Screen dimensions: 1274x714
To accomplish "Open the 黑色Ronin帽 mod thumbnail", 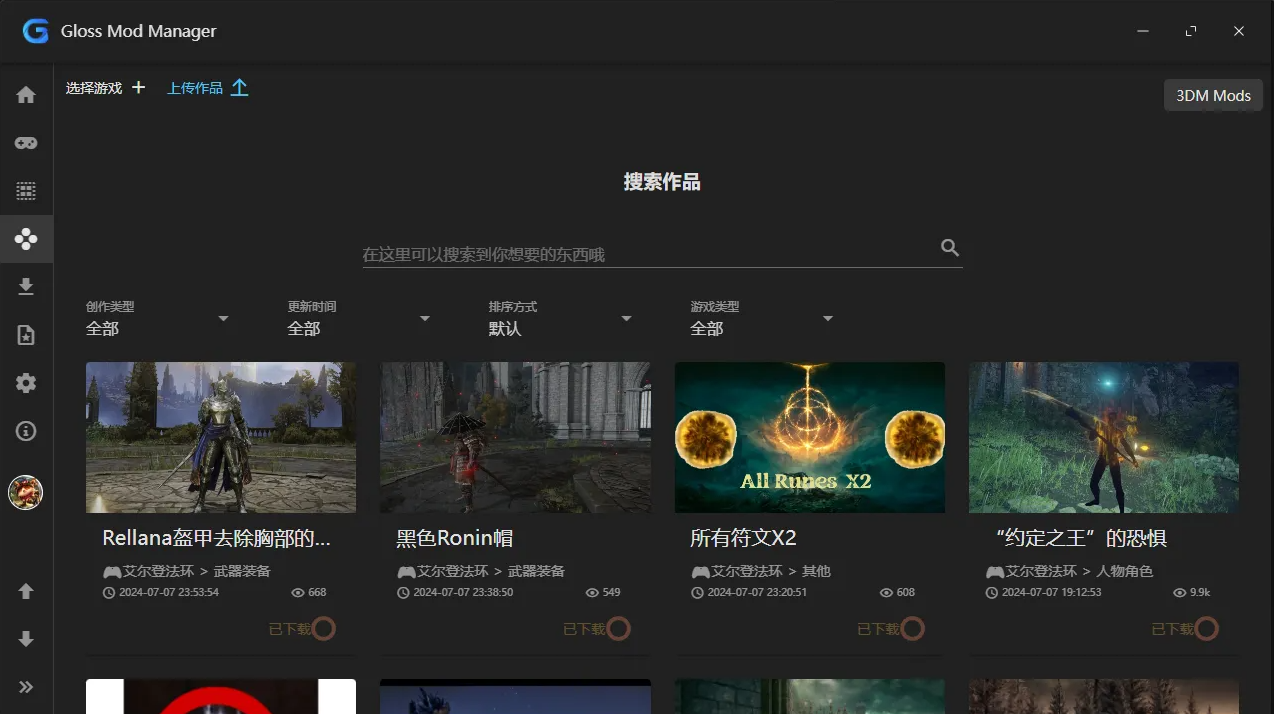I will 515,437.
